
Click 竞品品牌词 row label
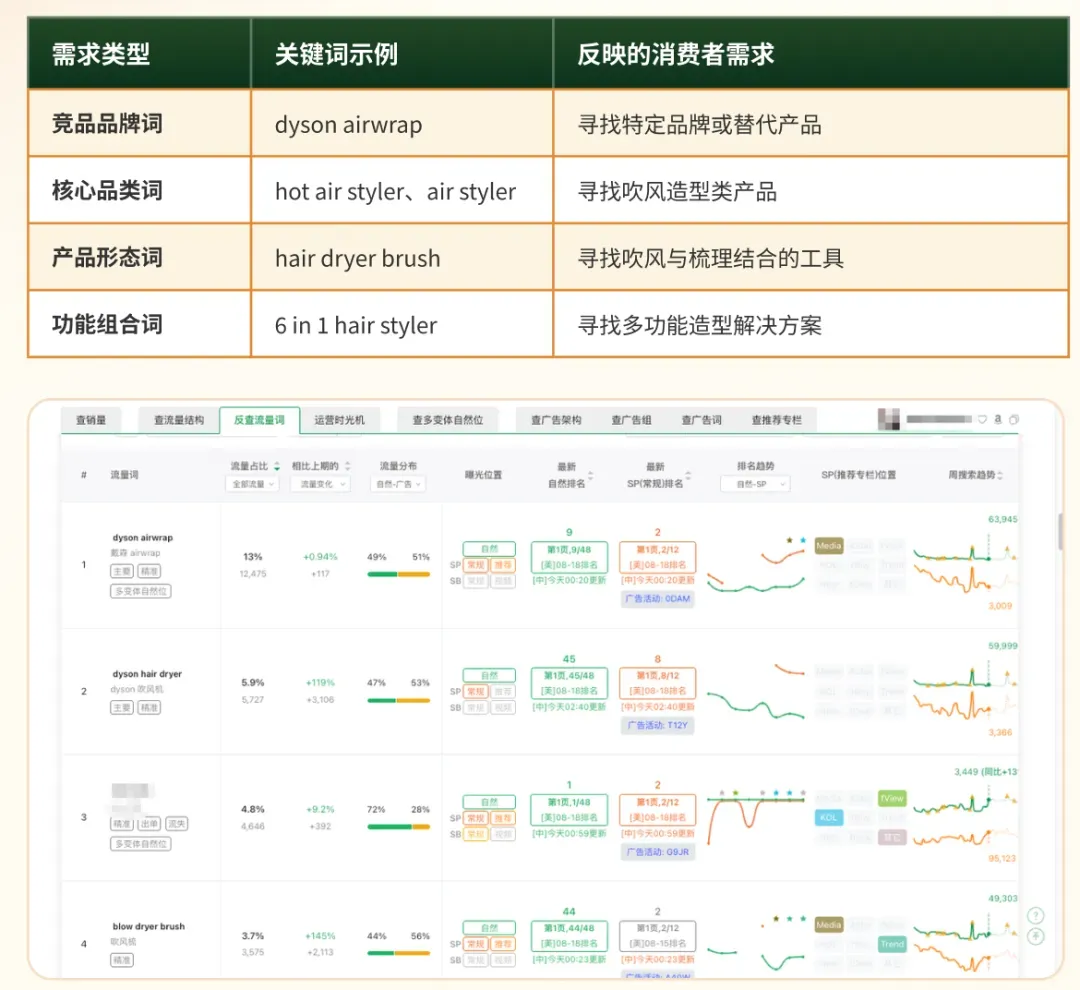(x=107, y=124)
